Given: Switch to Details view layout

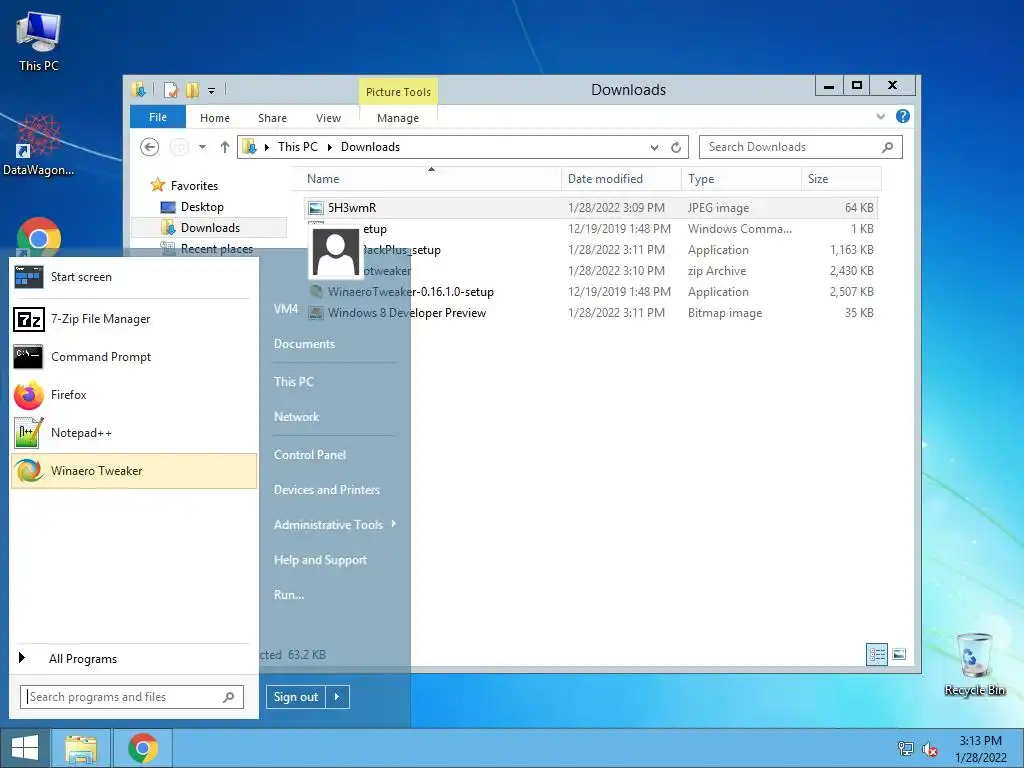Looking at the screenshot, I should click(876, 654).
